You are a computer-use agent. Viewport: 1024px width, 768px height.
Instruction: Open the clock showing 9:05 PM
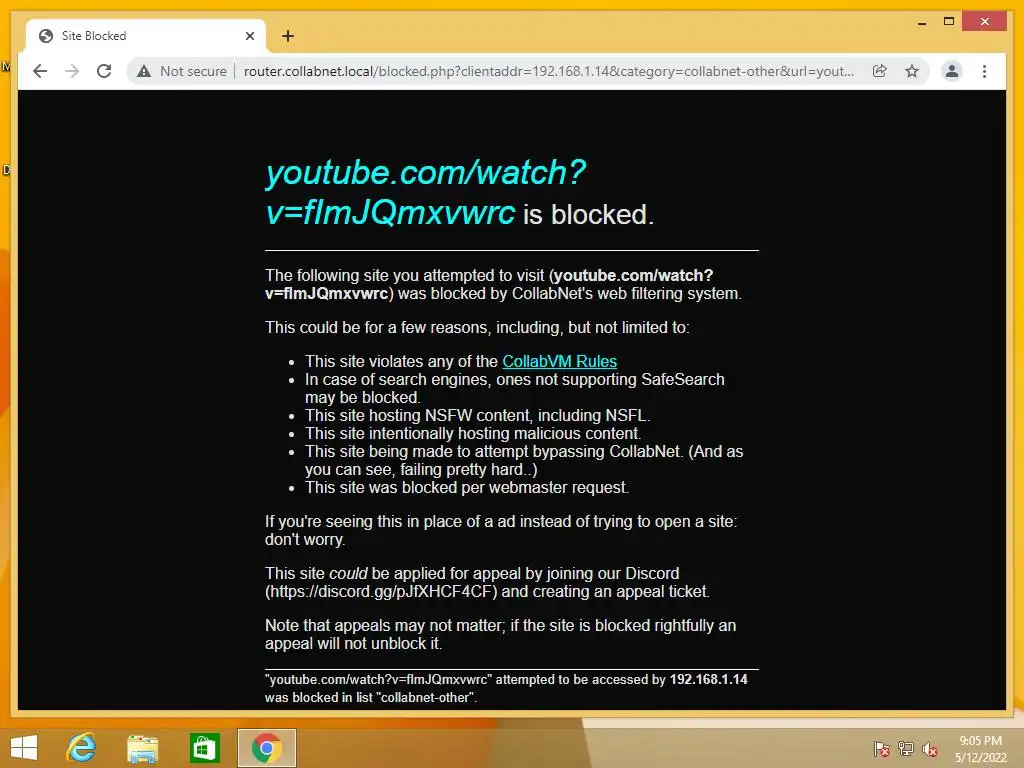click(980, 749)
